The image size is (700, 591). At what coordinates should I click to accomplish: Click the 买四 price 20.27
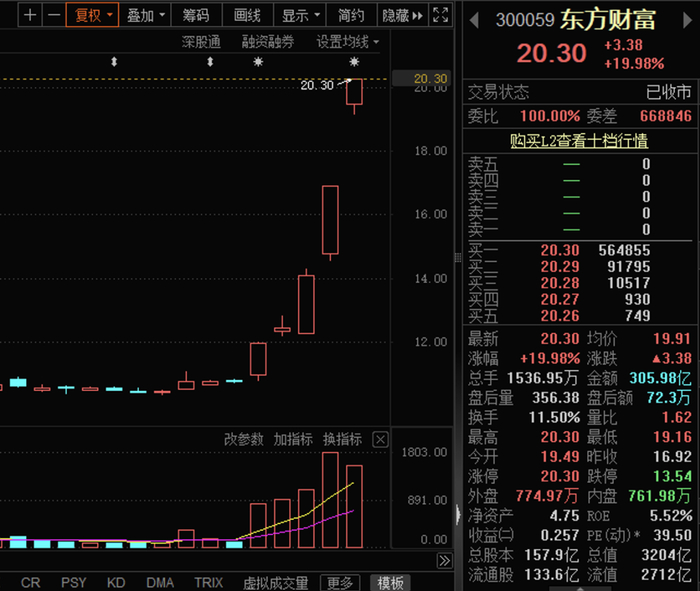560,300
